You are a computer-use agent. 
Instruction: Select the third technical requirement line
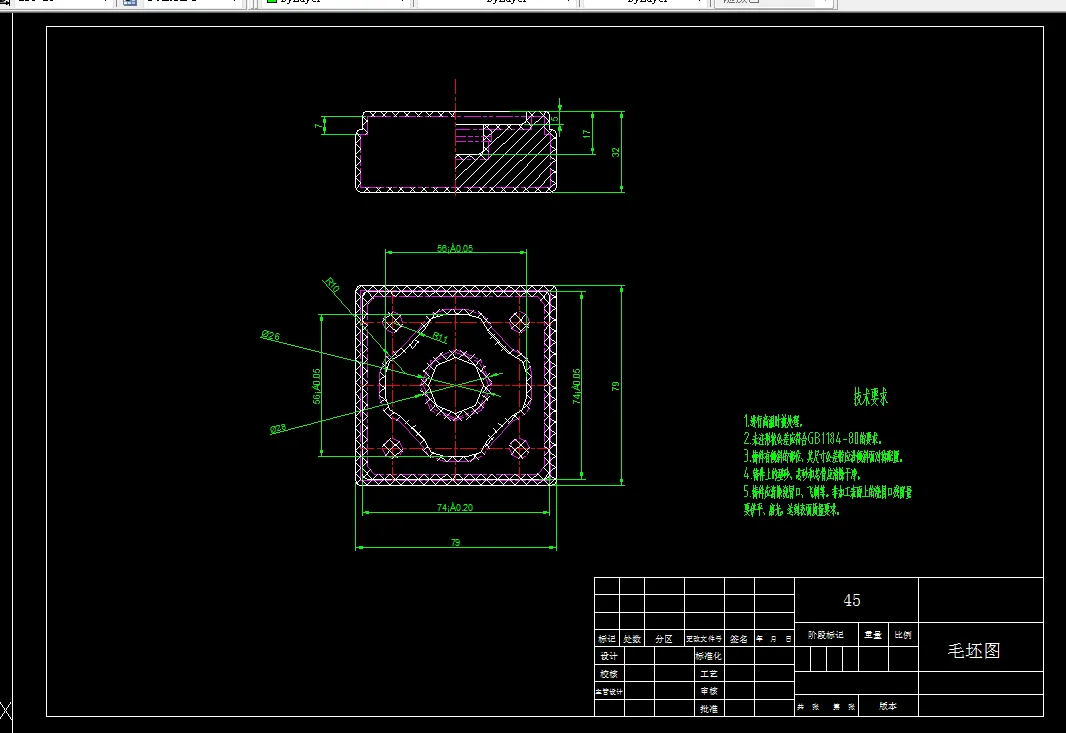click(823, 456)
